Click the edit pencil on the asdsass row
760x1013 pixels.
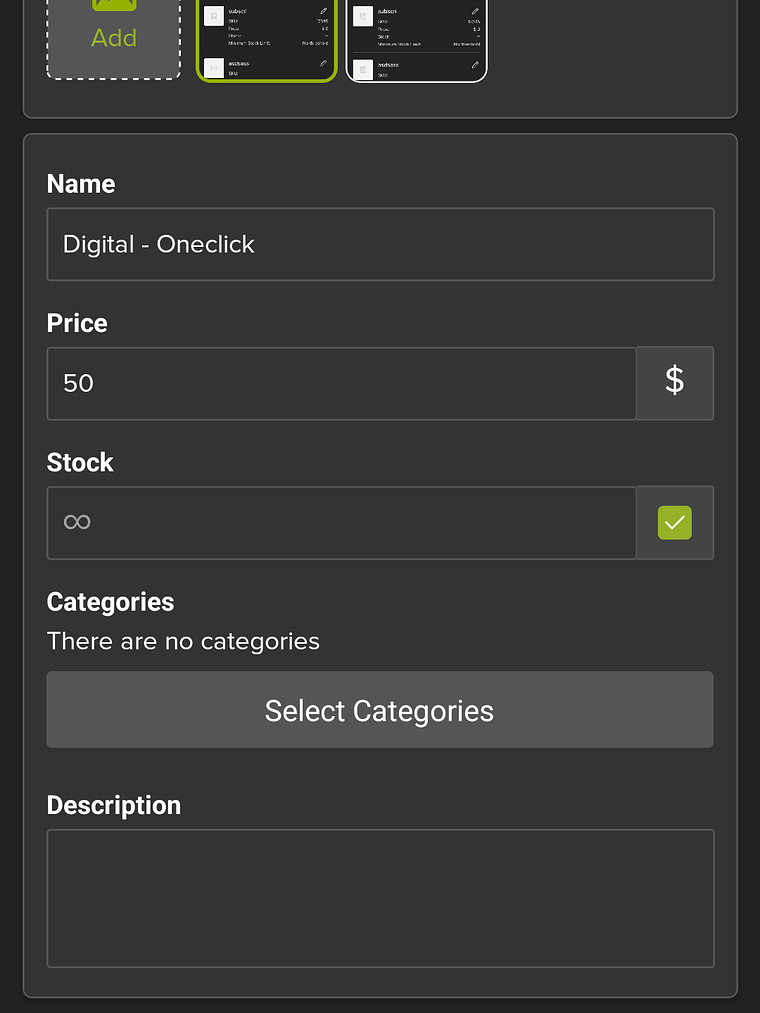323,64
